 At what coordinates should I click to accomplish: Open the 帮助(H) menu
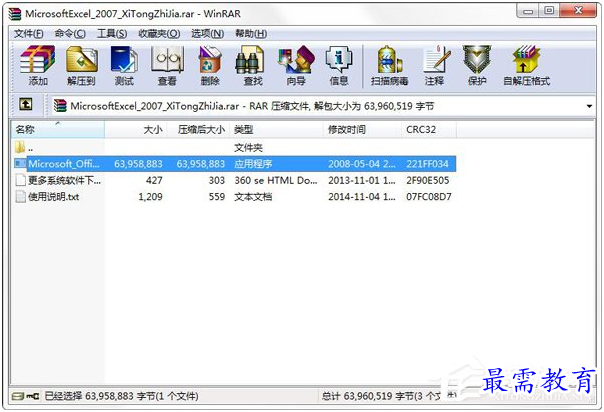(x=251, y=34)
